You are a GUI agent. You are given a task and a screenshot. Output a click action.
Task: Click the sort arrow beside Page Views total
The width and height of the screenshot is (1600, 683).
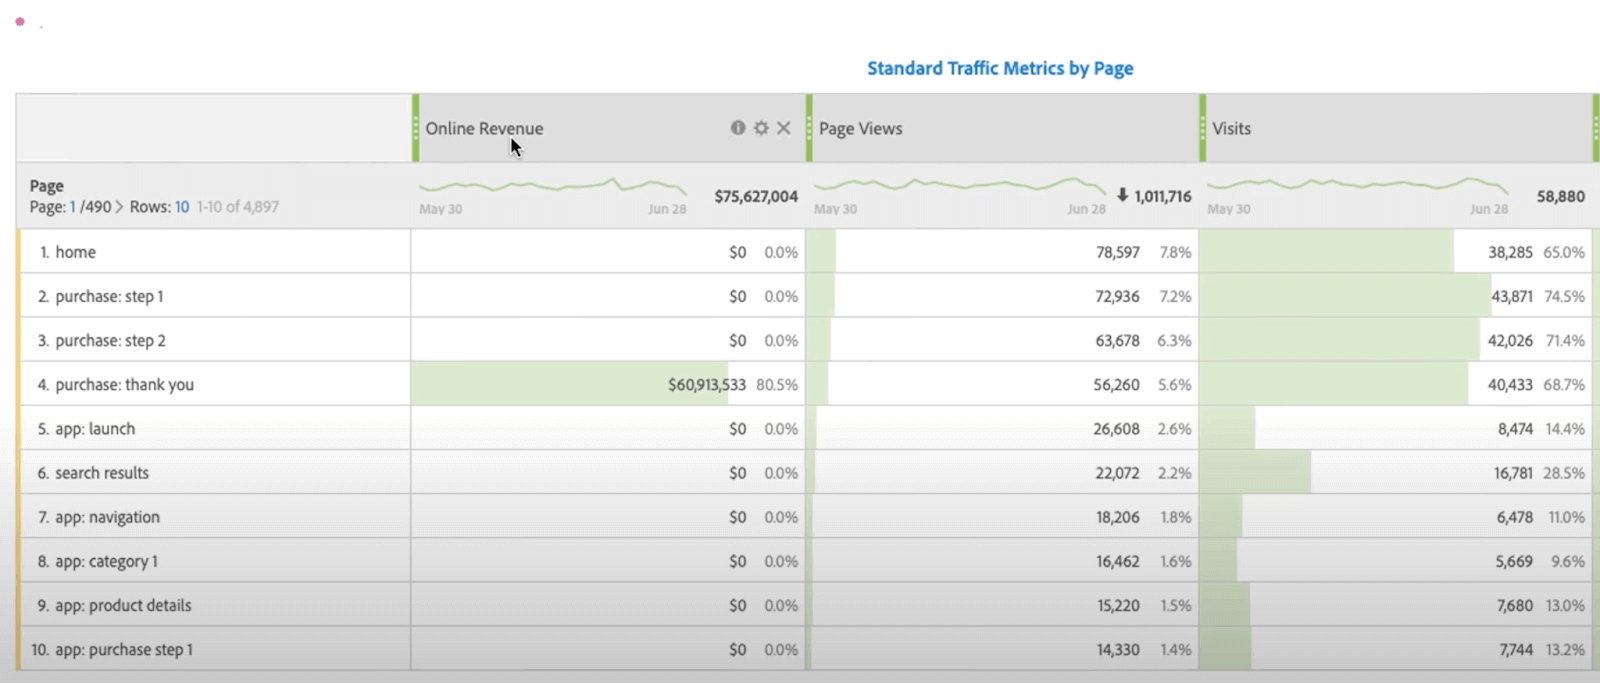click(x=1122, y=195)
